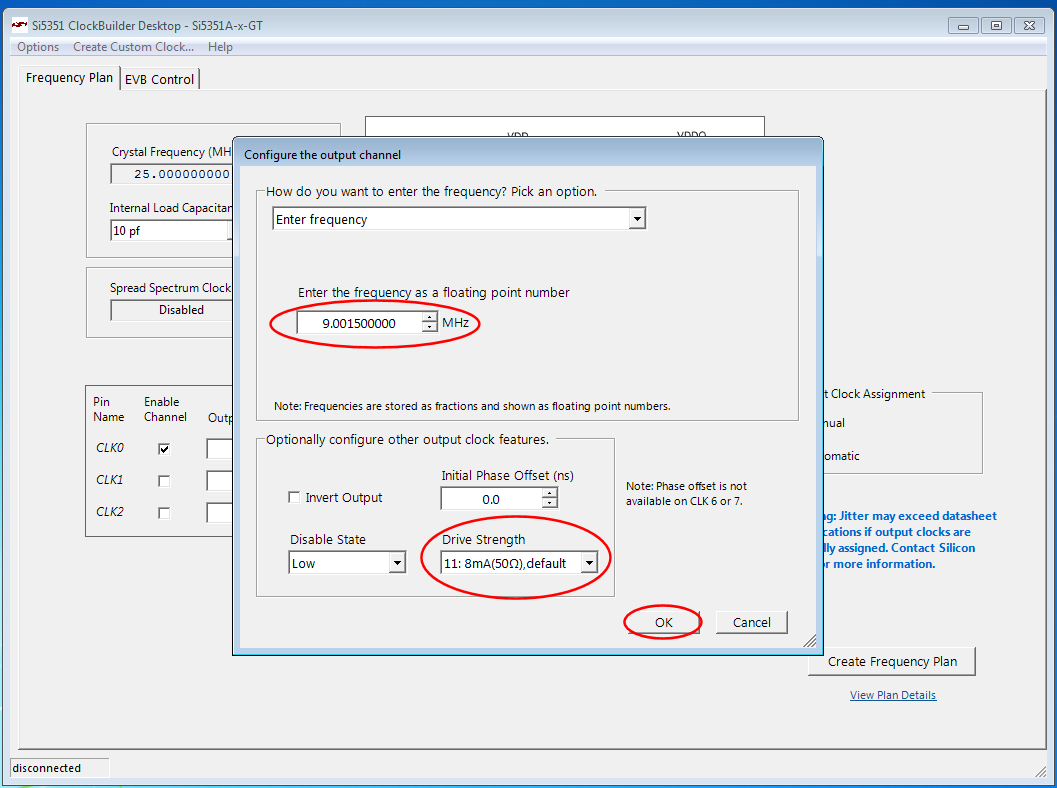Enable the CLK2 channel checkbox
The width and height of the screenshot is (1057, 788).
pos(164,513)
